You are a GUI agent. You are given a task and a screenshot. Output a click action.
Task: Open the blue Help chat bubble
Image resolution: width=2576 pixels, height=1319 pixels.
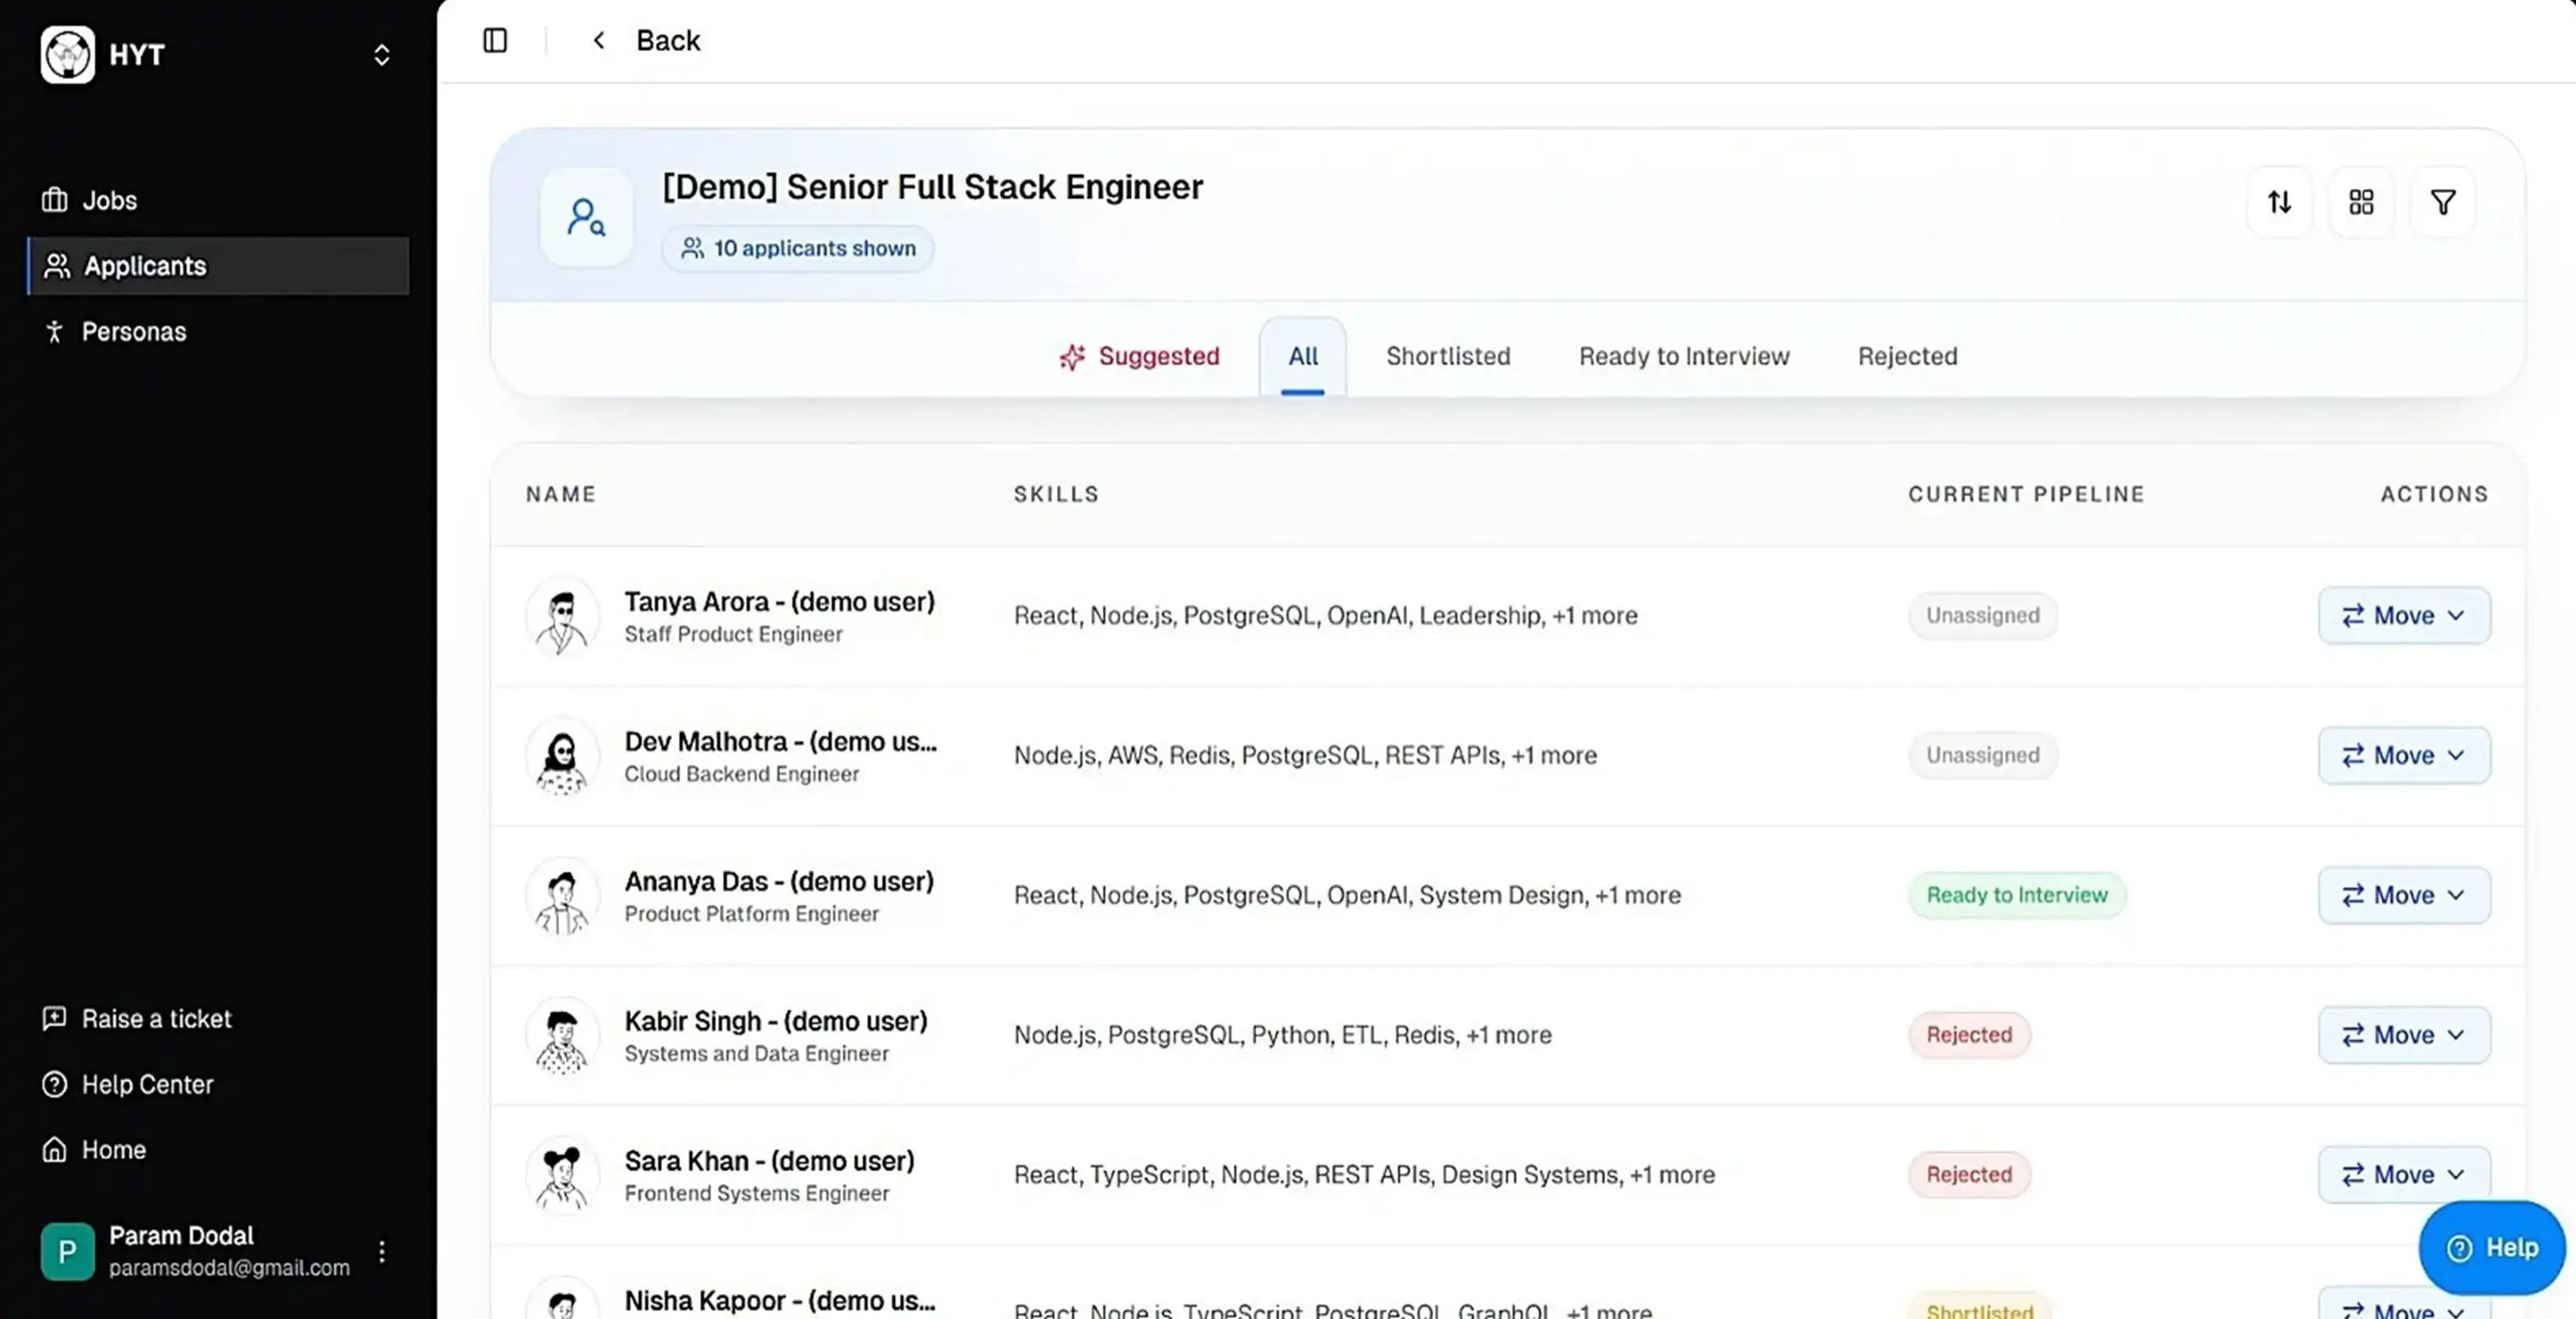(x=2491, y=1247)
